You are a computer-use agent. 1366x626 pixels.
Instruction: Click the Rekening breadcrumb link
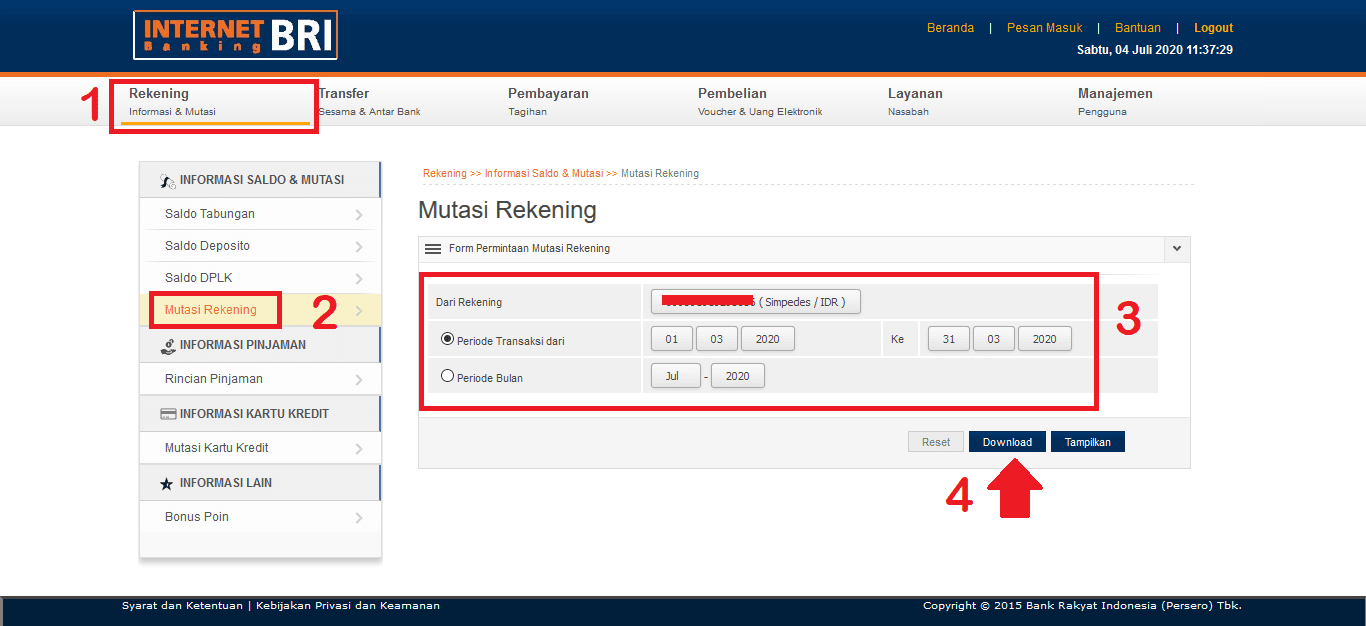445,173
